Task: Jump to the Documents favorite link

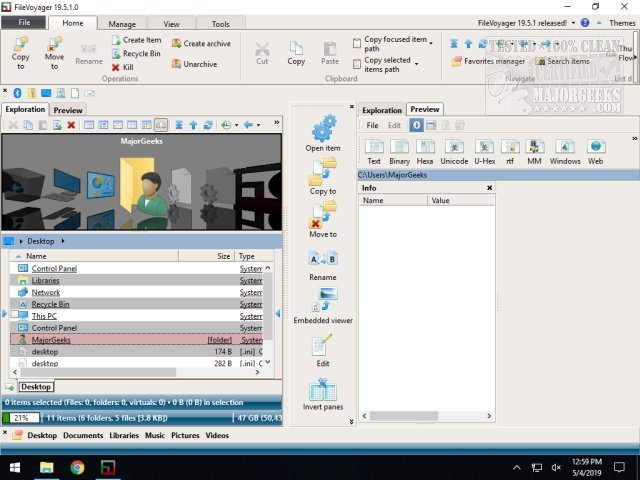Action: [x=83, y=436]
